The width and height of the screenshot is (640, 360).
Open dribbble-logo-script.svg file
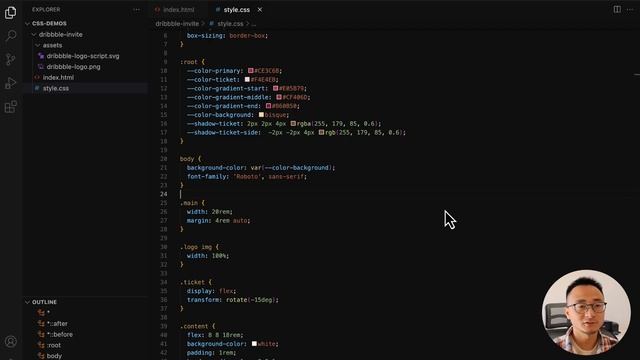83,56
